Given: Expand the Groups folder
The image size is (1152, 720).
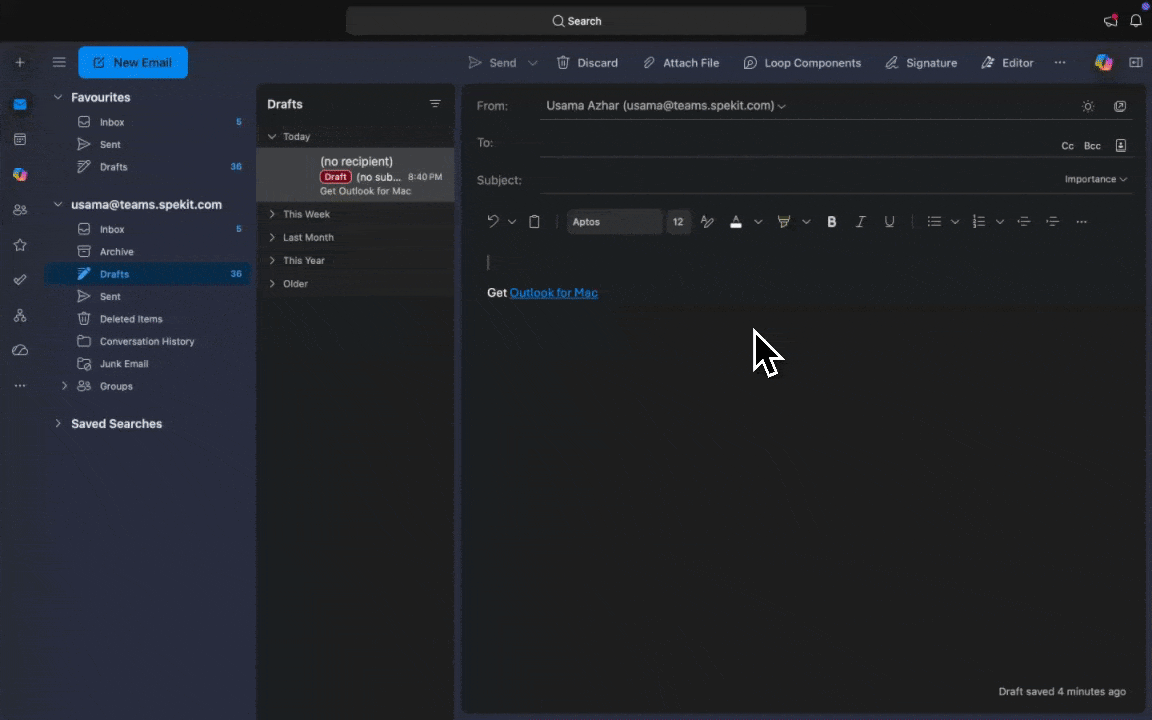Looking at the screenshot, I should (x=64, y=386).
